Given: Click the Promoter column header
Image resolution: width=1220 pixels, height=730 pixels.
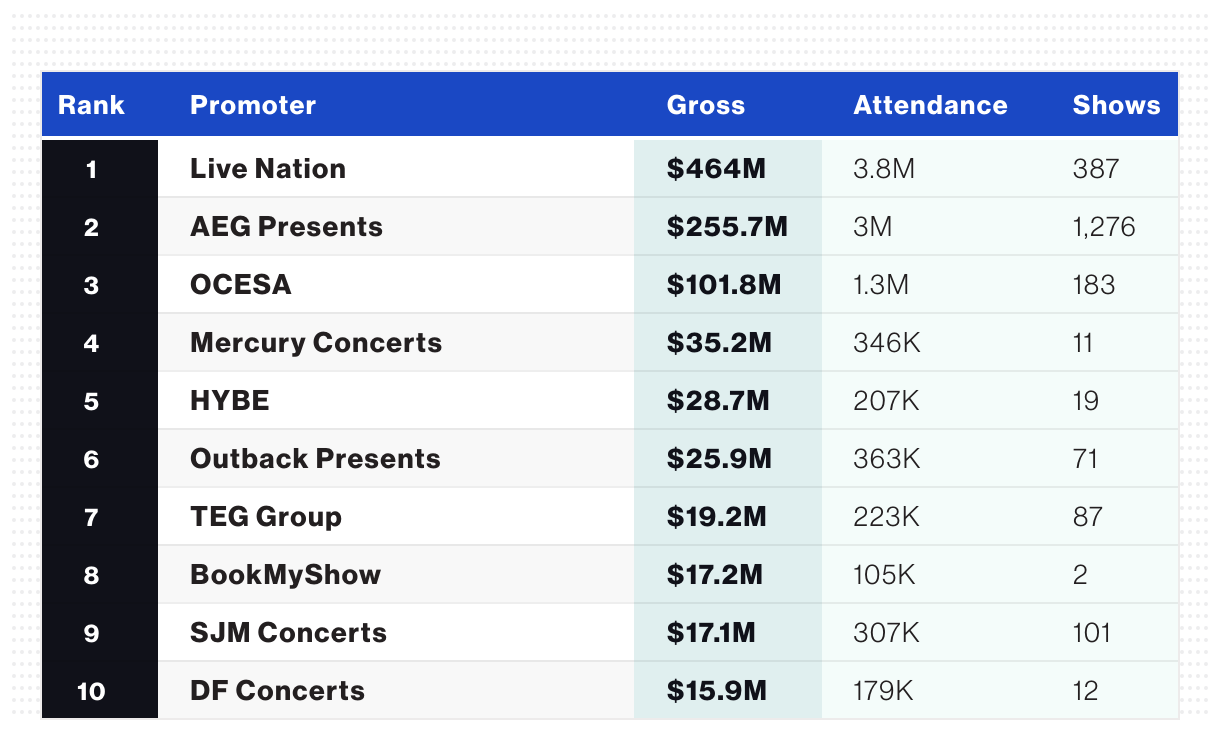Looking at the screenshot, I should click(253, 105).
